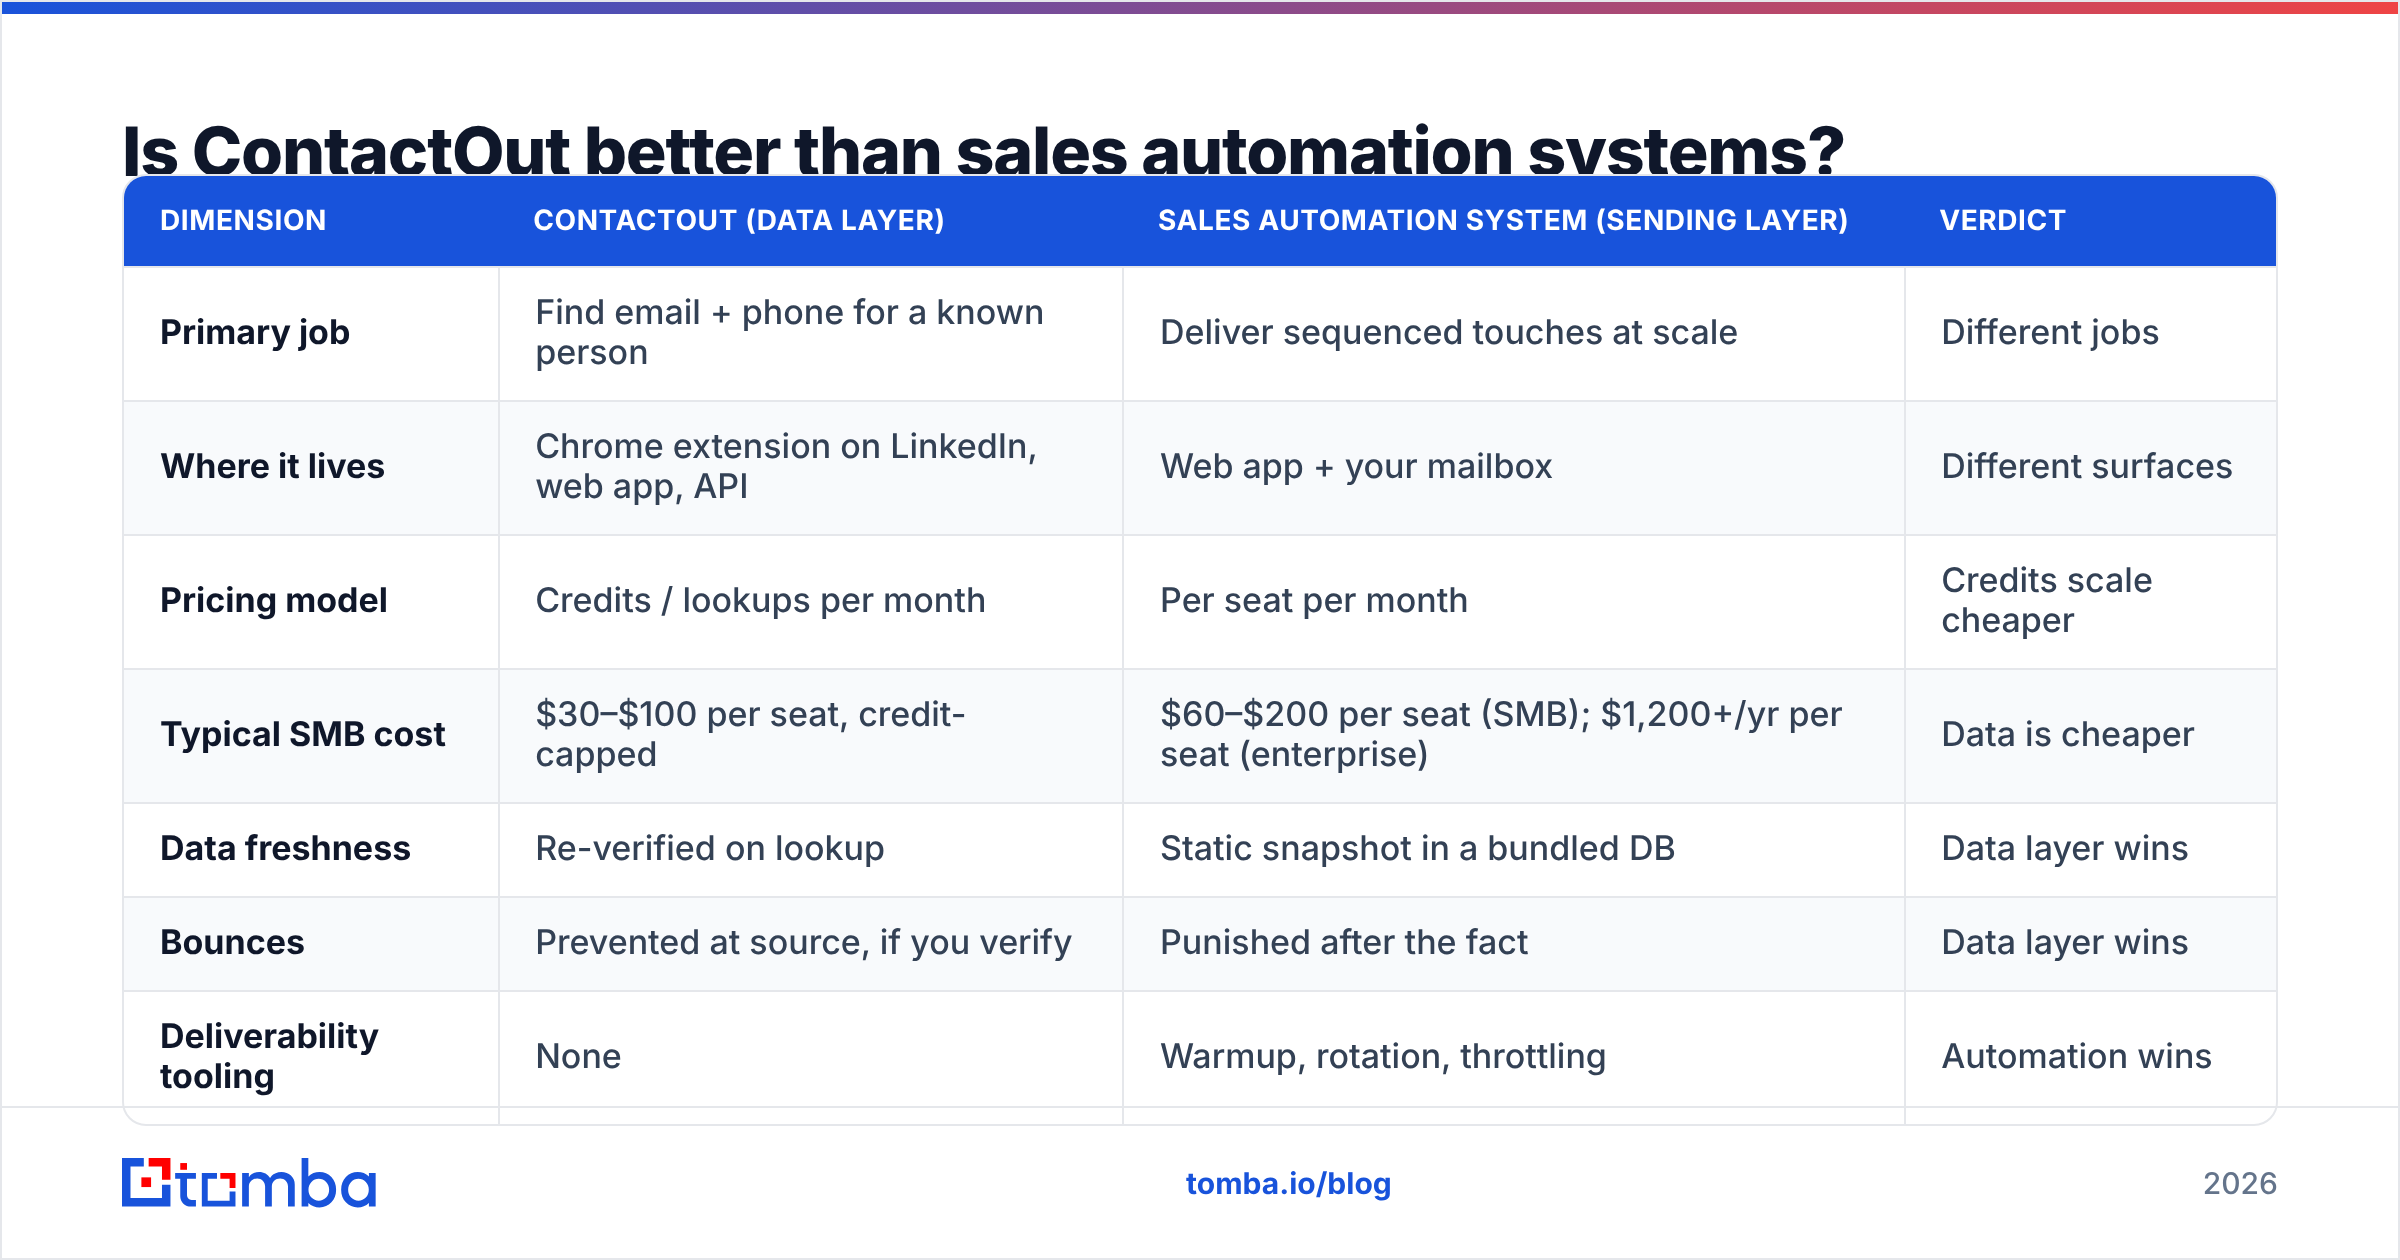Click the 'Is ContactOut better' title heading
The image size is (2400, 1260).
pos(982,150)
